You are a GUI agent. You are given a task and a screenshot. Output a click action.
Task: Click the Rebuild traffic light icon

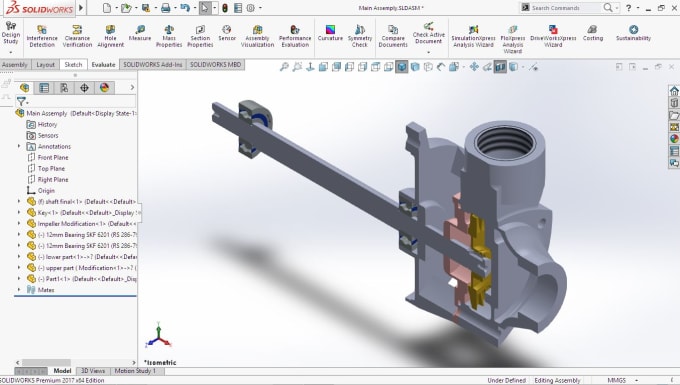[x=225, y=8]
